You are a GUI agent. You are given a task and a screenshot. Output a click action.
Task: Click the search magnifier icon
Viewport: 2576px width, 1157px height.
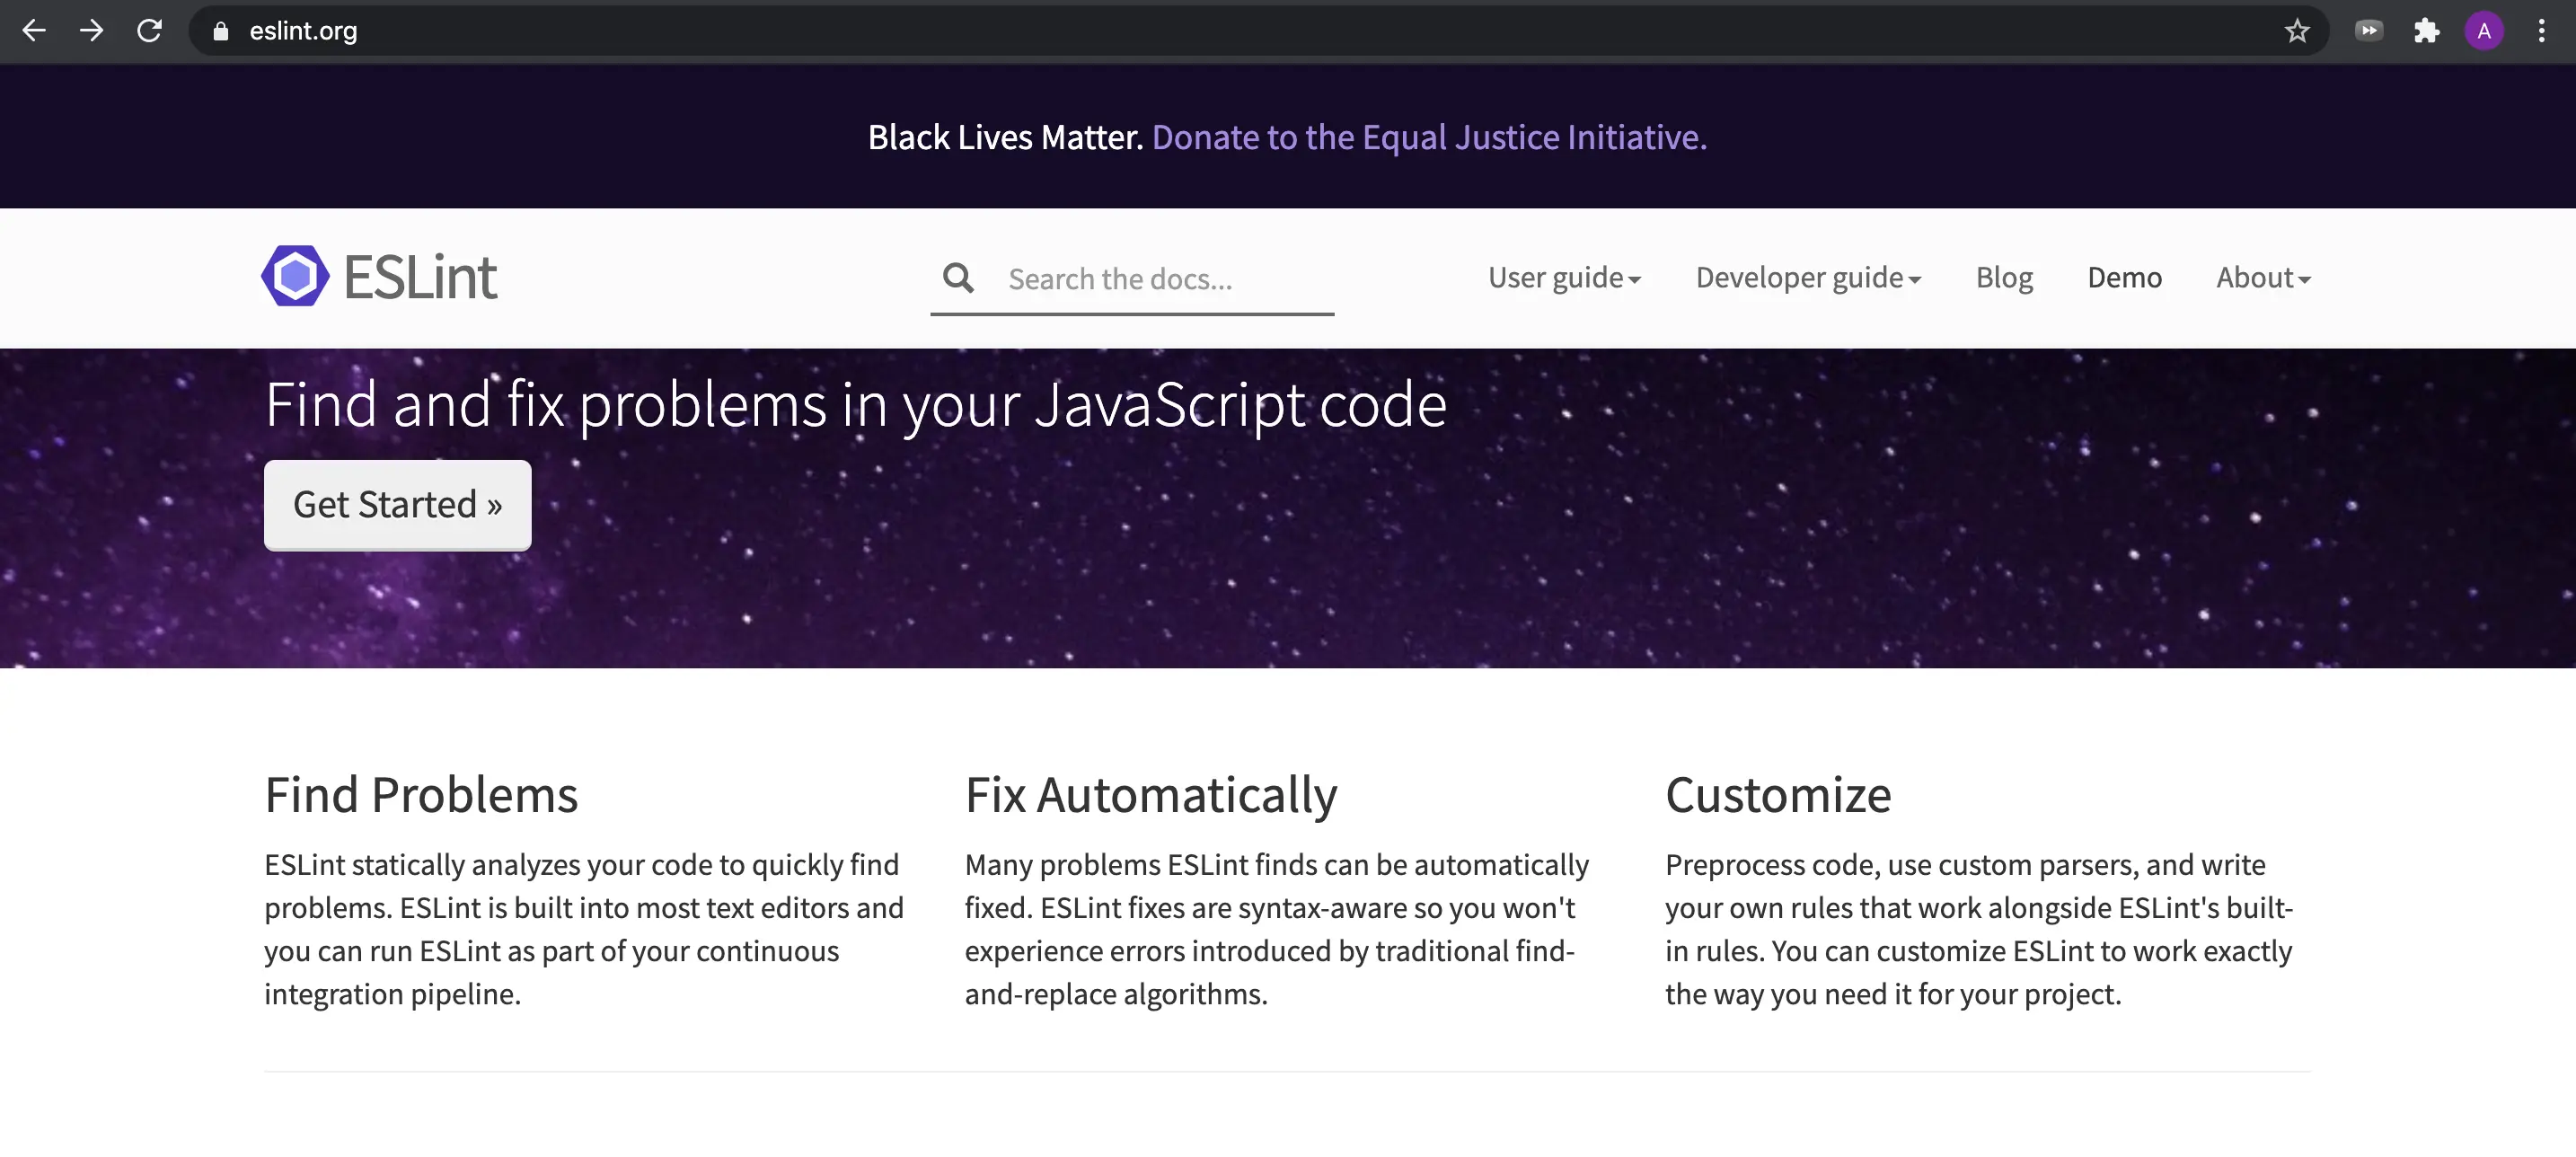[958, 278]
